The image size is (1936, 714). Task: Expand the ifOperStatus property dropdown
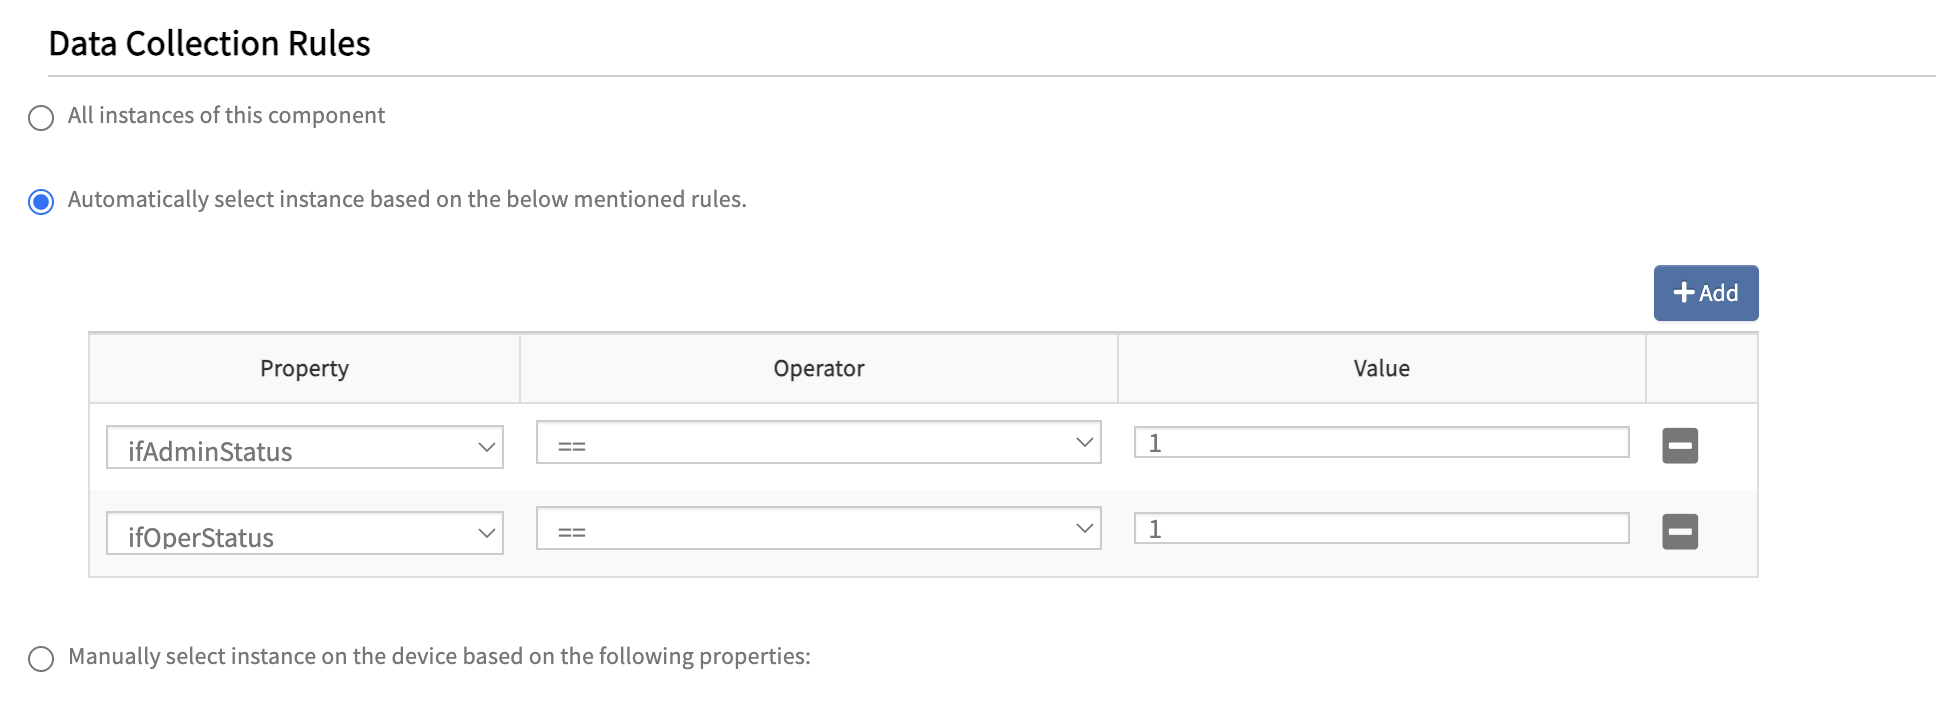coord(304,533)
